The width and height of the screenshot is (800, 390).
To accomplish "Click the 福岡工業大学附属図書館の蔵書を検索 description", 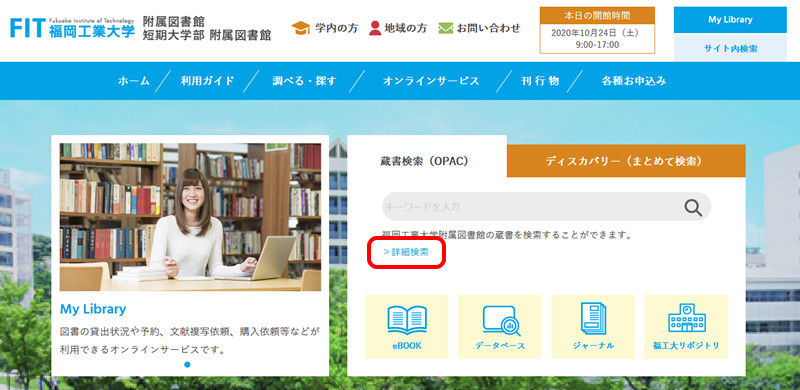I will tap(508, 235).
